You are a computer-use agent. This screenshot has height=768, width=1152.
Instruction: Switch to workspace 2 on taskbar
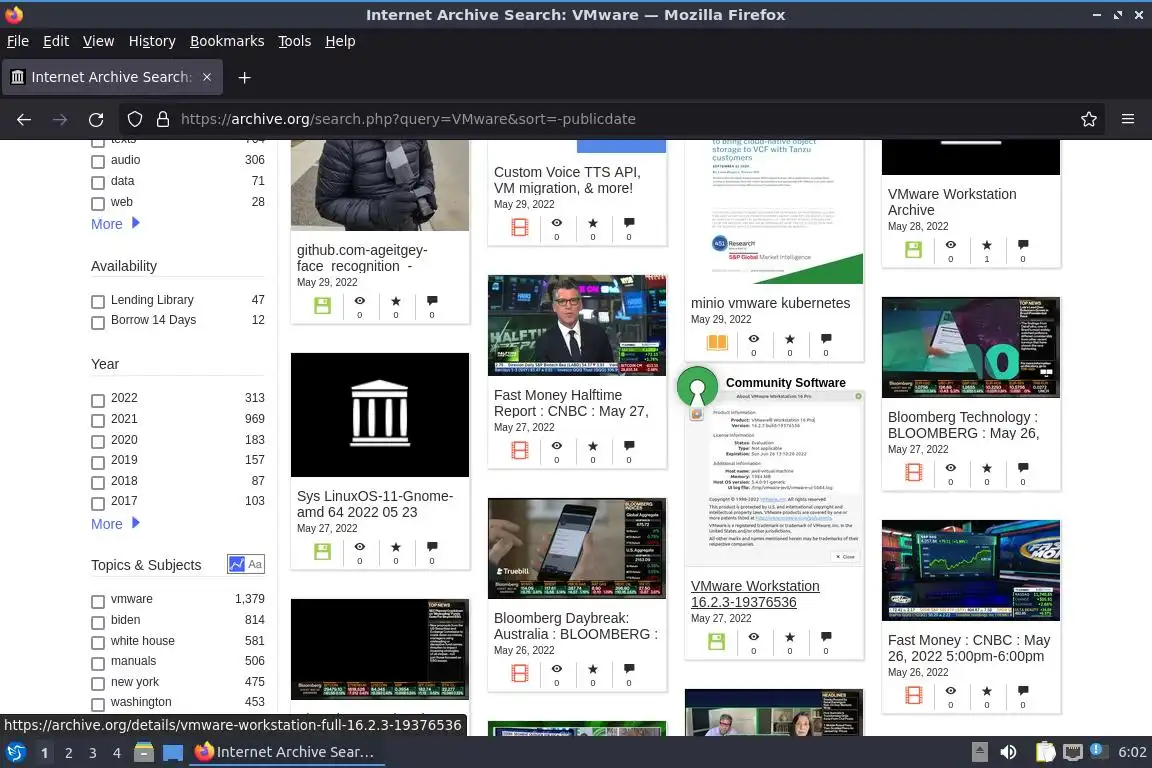coord(69,753)
